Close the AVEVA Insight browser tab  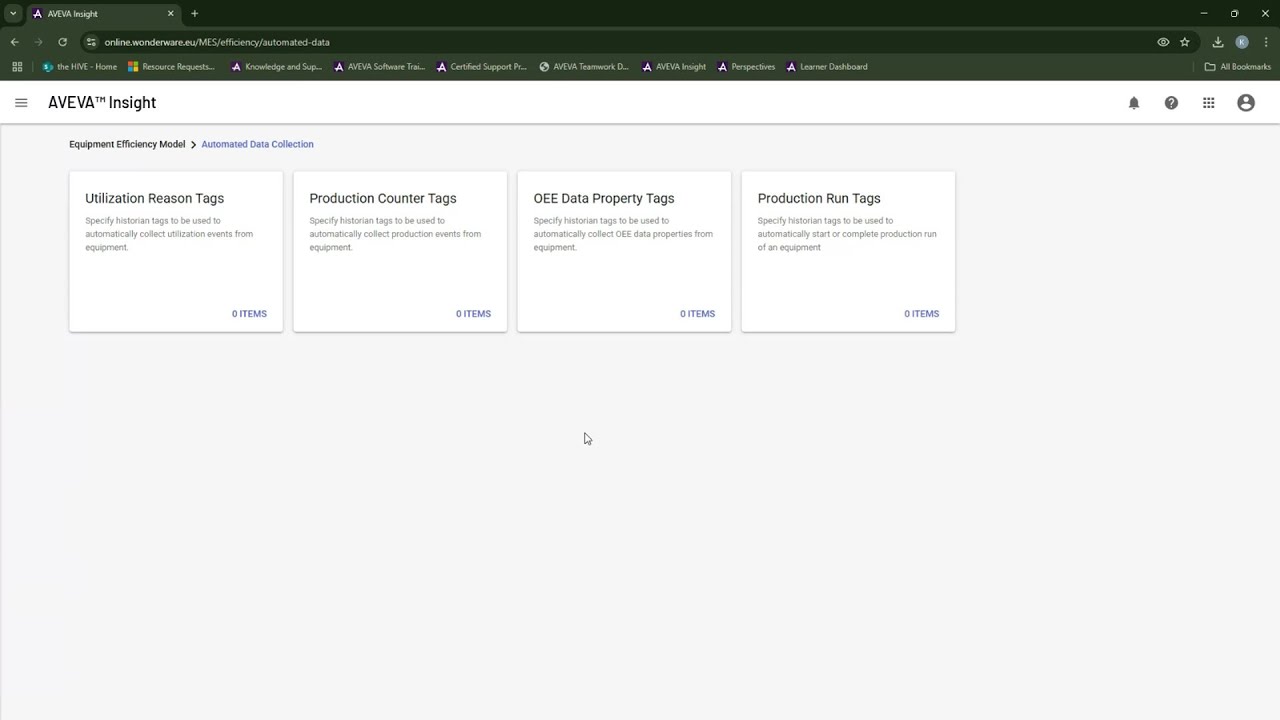point(170,14)
